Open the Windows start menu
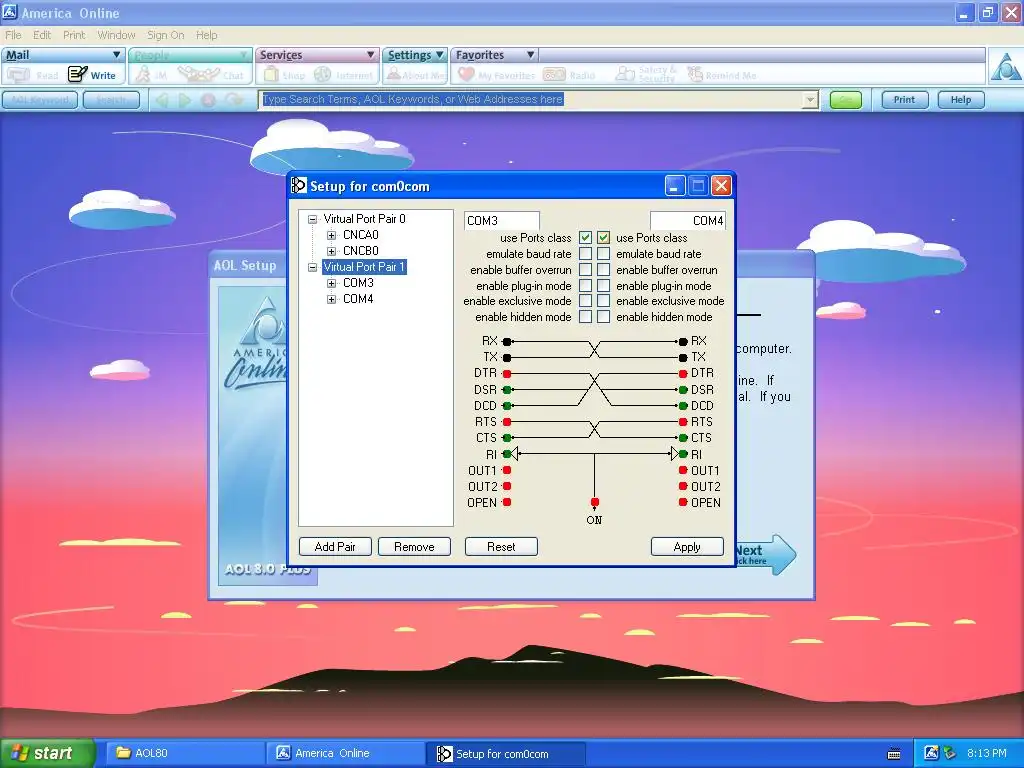Image resolution: width=1024 pixels, height=768 pixels. pyautogui.click(x=48, y=753)
